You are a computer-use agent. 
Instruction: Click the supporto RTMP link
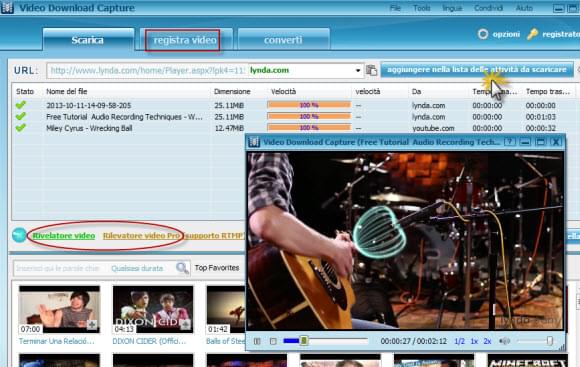pyautogui.click(x=214, y=236)
